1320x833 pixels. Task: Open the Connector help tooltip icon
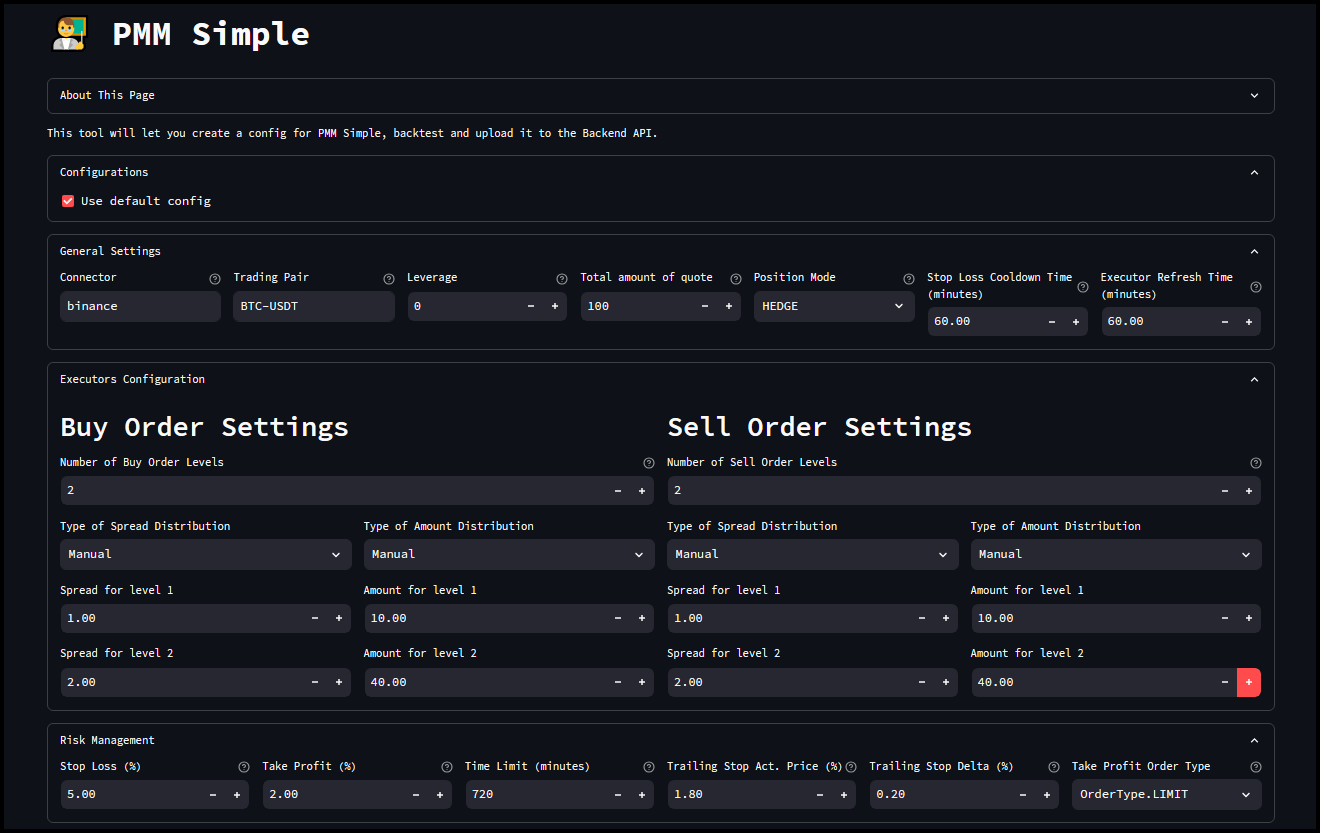pos(215,278)
